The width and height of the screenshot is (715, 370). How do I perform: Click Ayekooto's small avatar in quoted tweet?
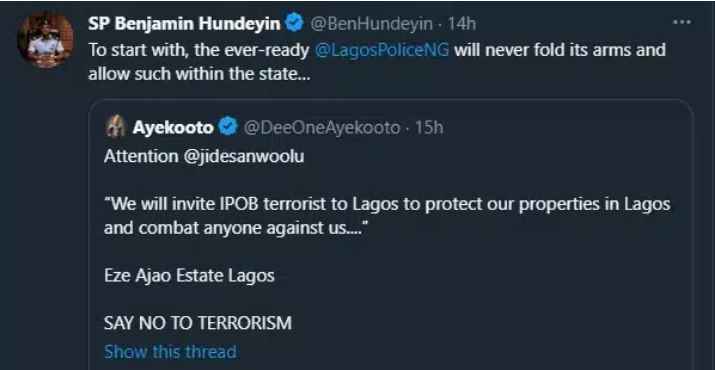click(115, 126)
